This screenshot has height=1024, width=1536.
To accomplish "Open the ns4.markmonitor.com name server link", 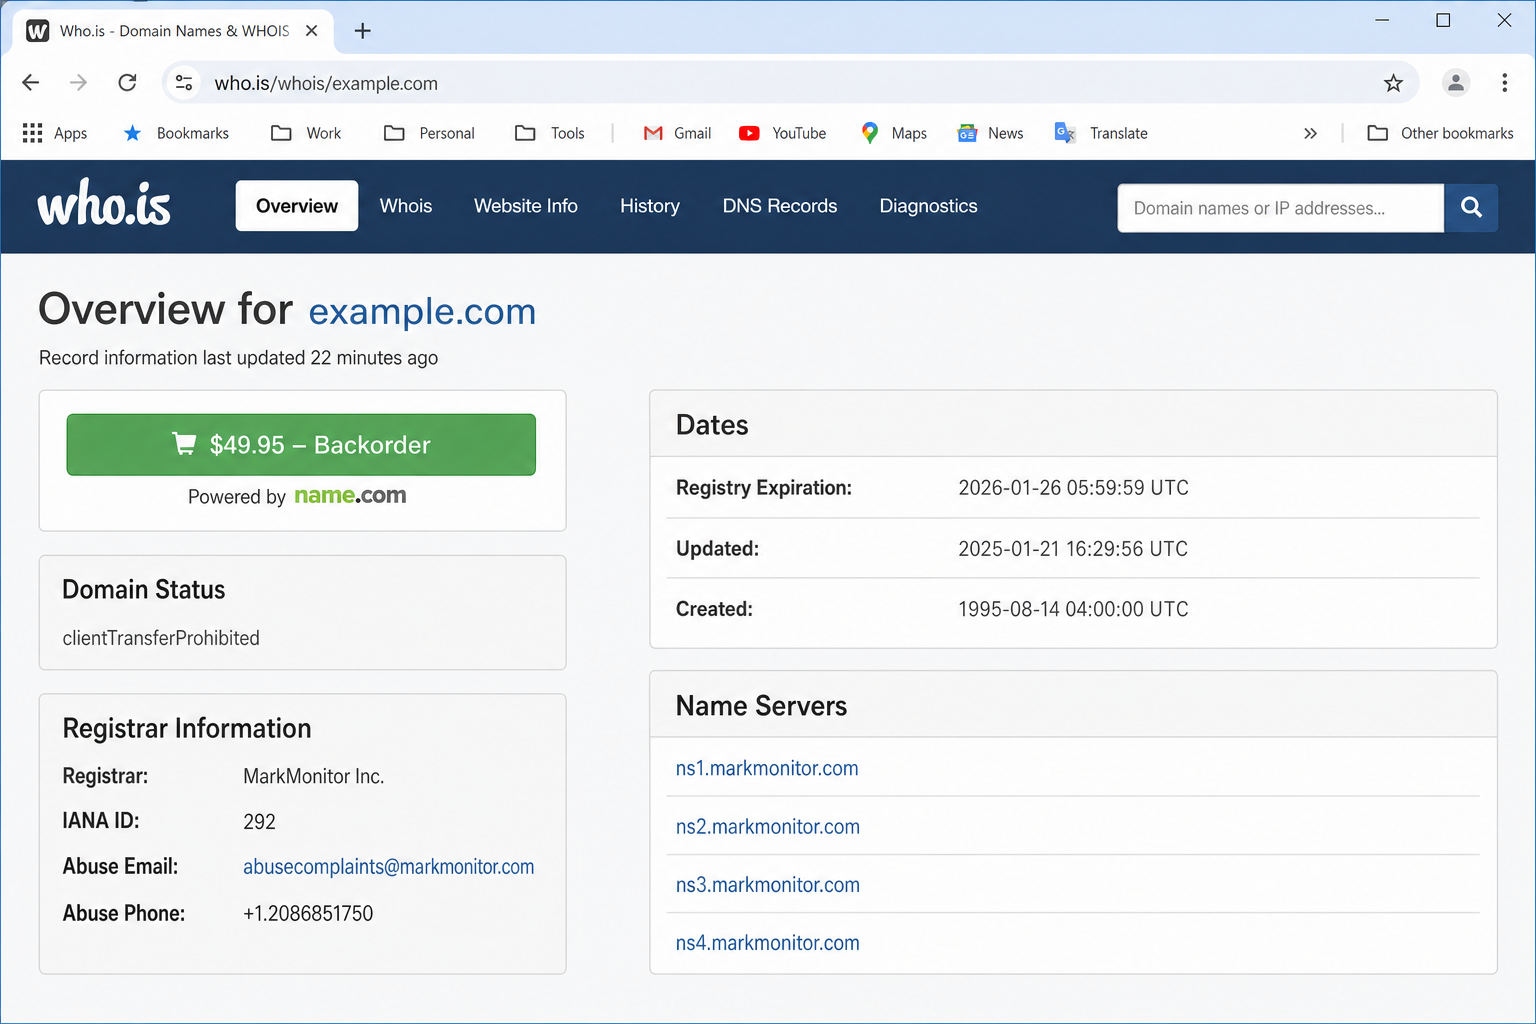I will (768, 943).
